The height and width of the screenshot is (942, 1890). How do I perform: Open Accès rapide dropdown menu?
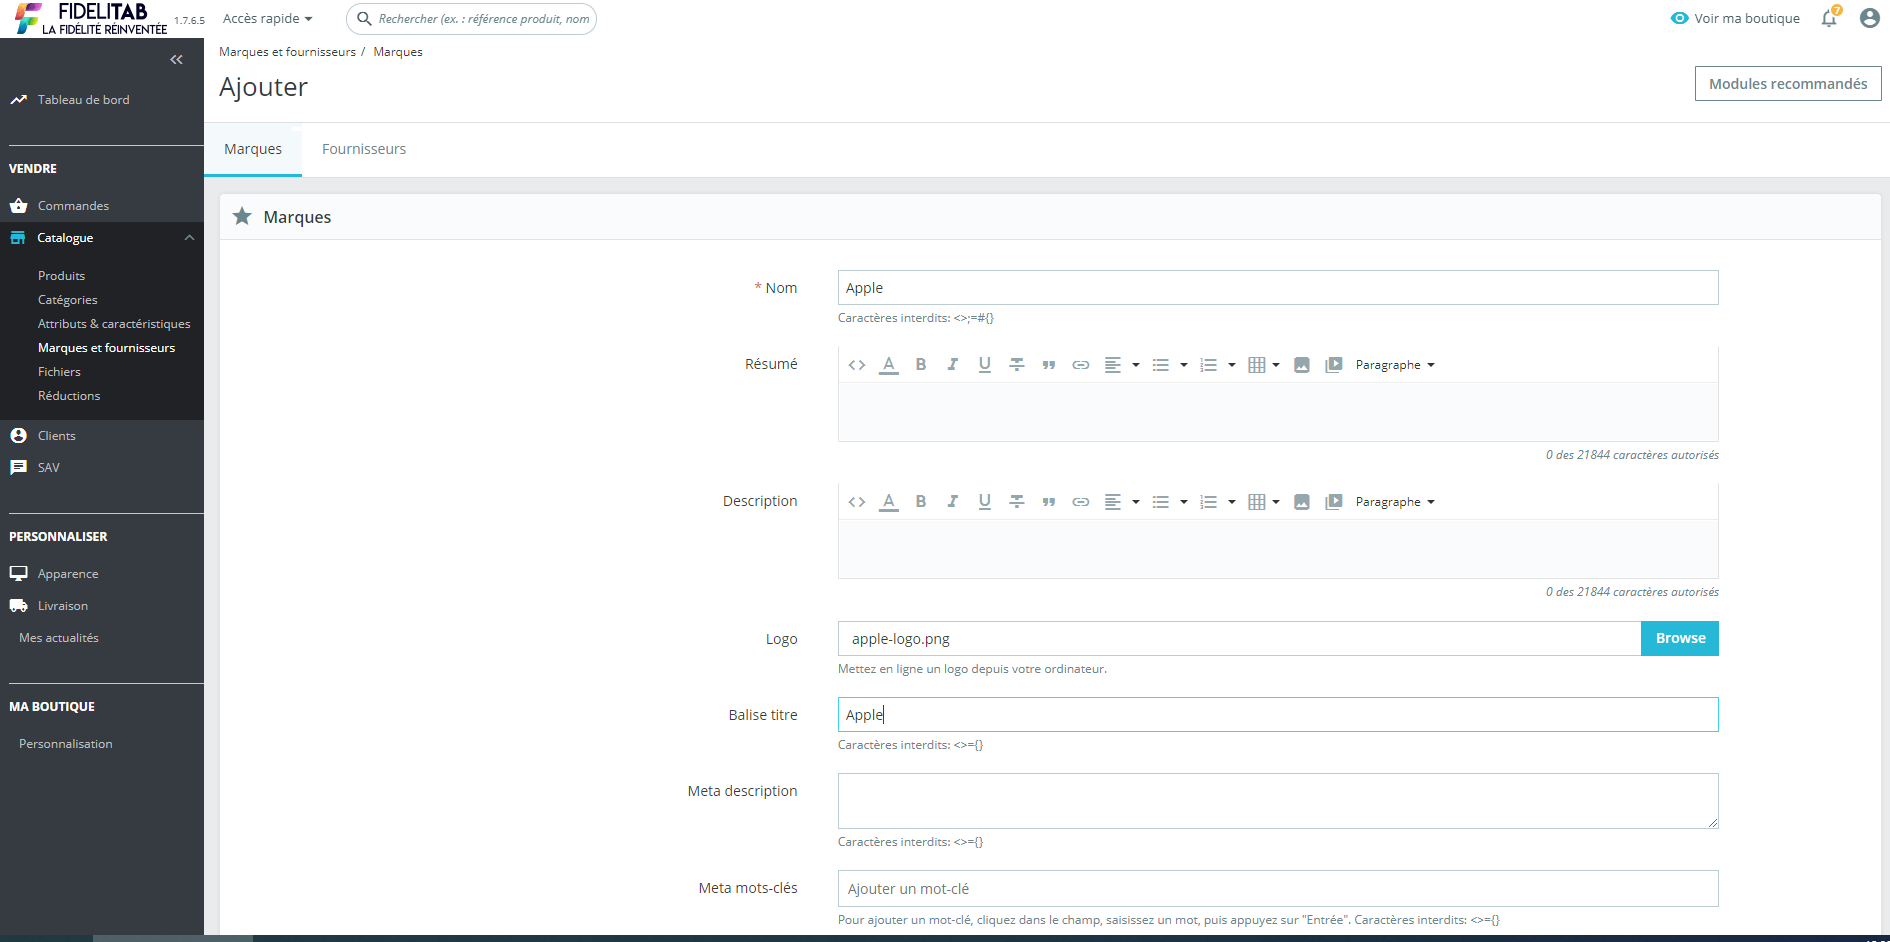tap(268, 19)
